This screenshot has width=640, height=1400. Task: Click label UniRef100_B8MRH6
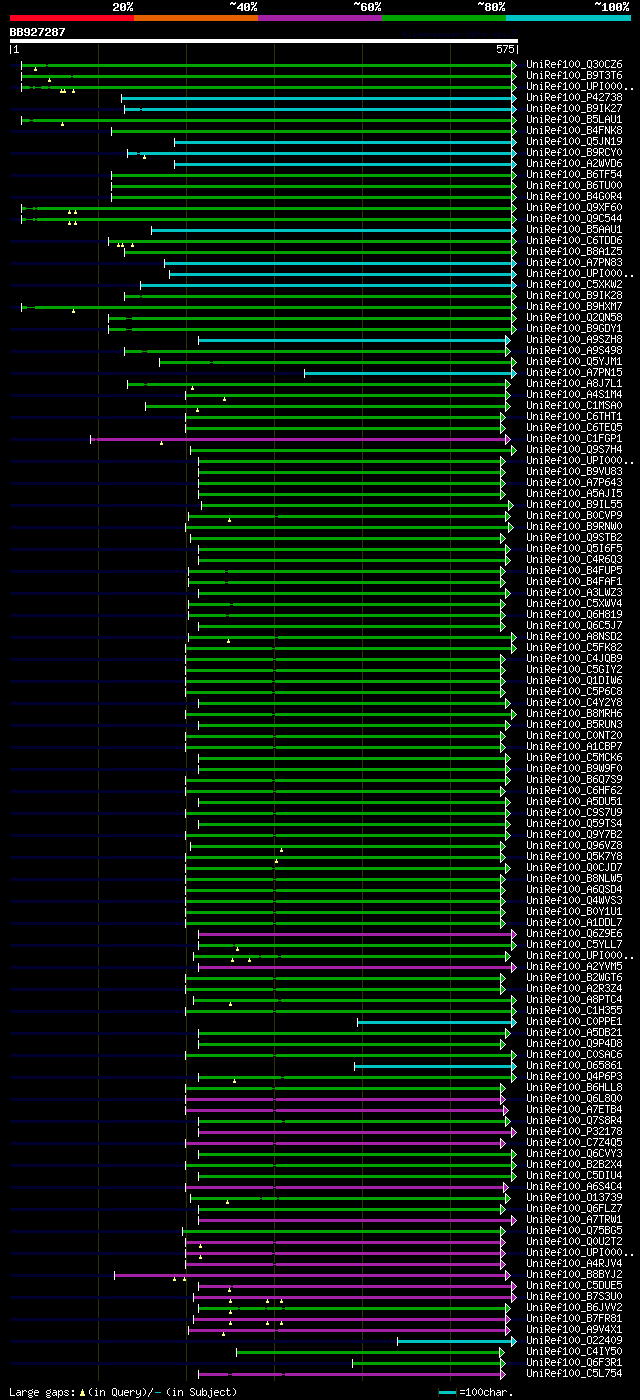pyautogui.click(x=574, y=714)
